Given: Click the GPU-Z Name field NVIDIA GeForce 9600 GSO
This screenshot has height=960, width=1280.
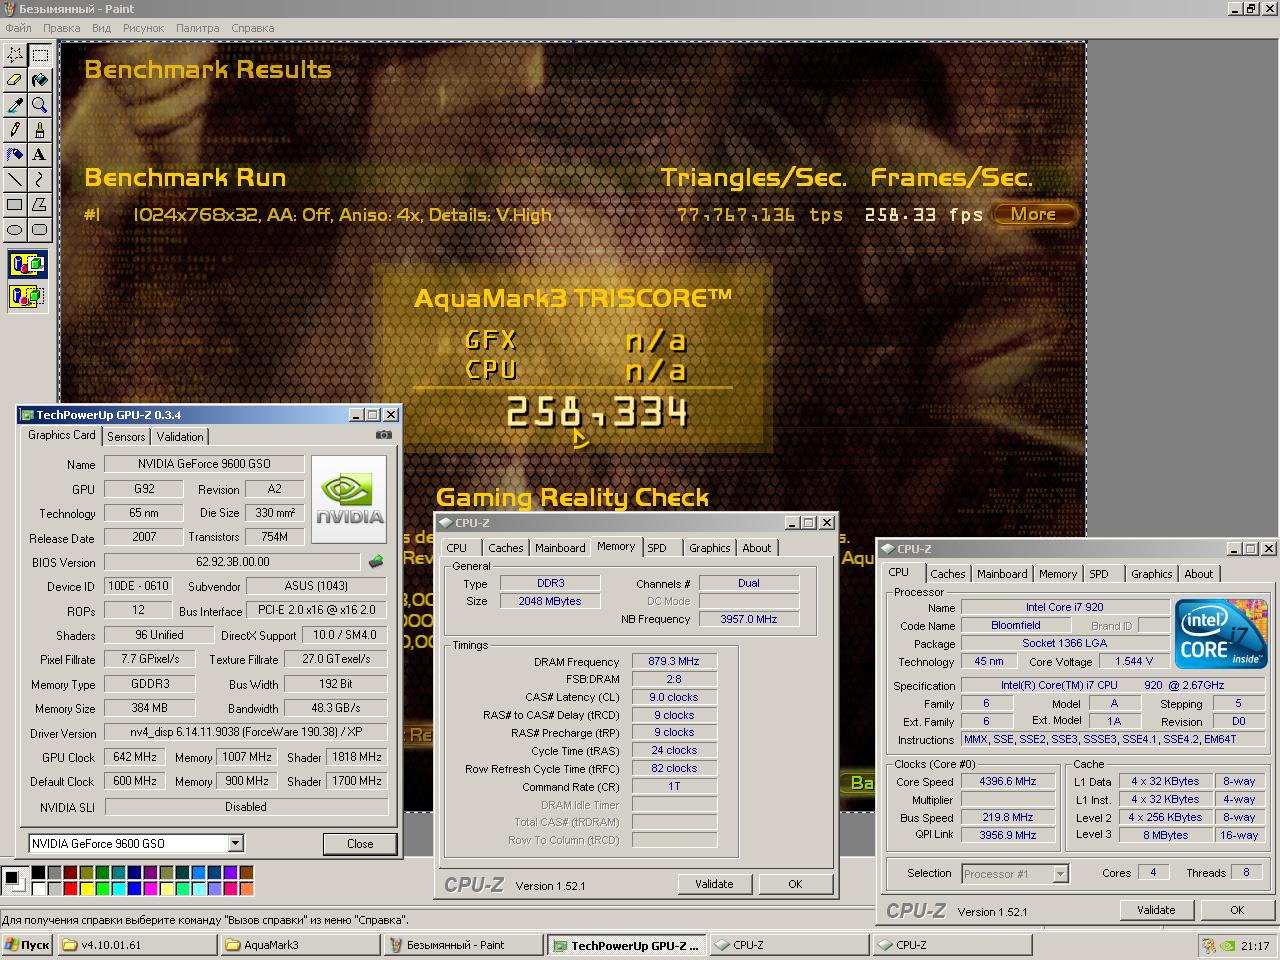Looking at the screenshot, I should pos(203,464).
